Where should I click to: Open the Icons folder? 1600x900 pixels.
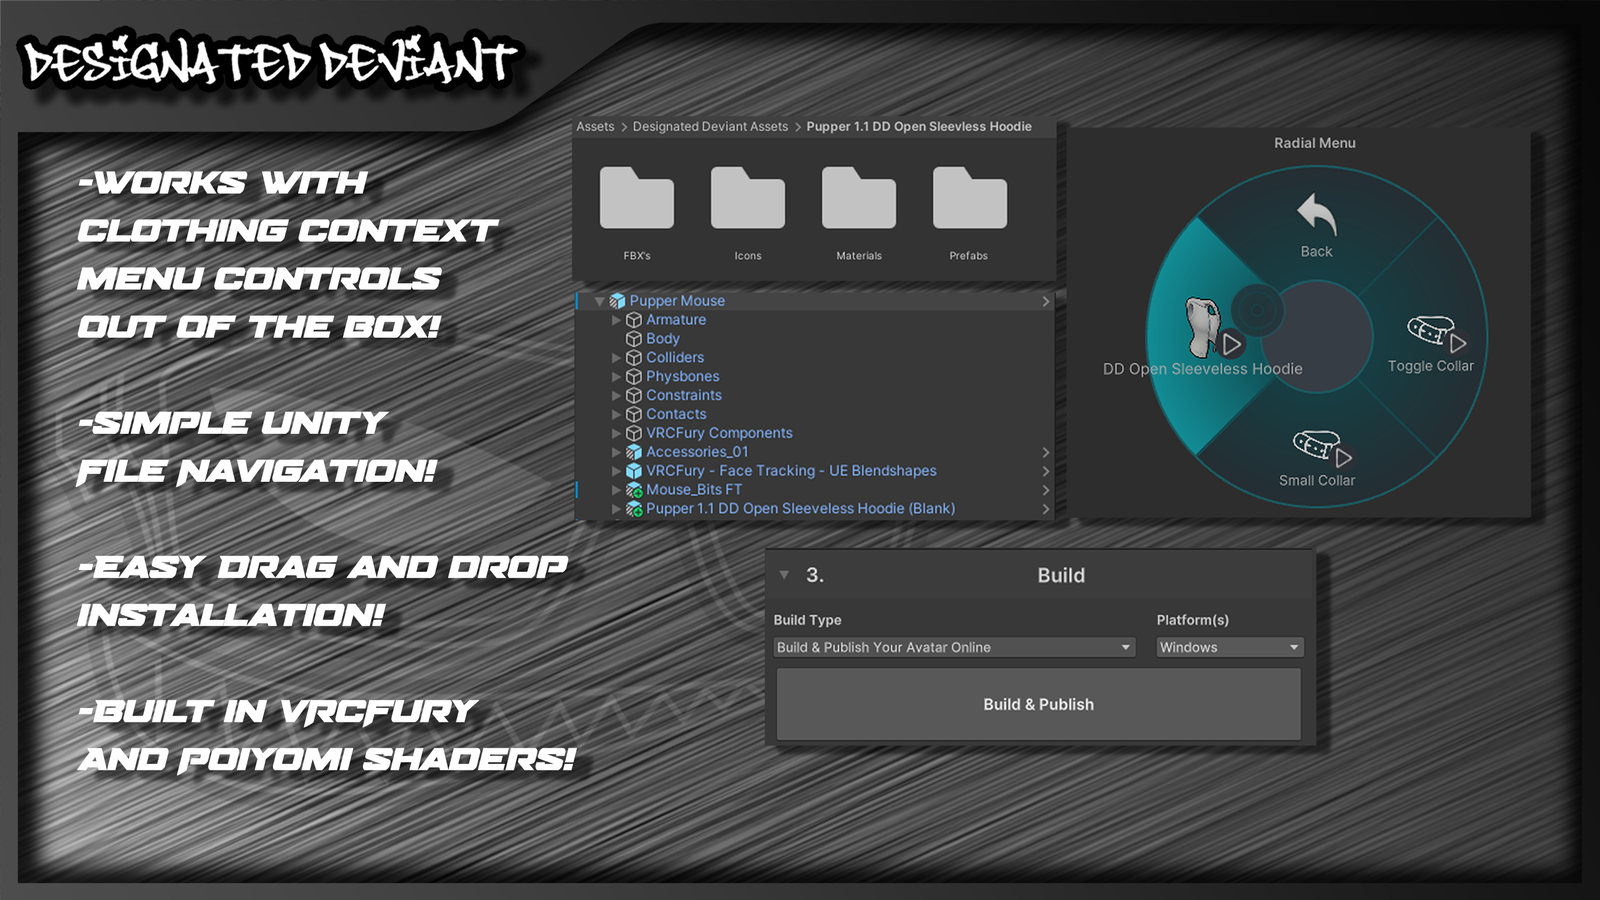[x=748, y=200]
